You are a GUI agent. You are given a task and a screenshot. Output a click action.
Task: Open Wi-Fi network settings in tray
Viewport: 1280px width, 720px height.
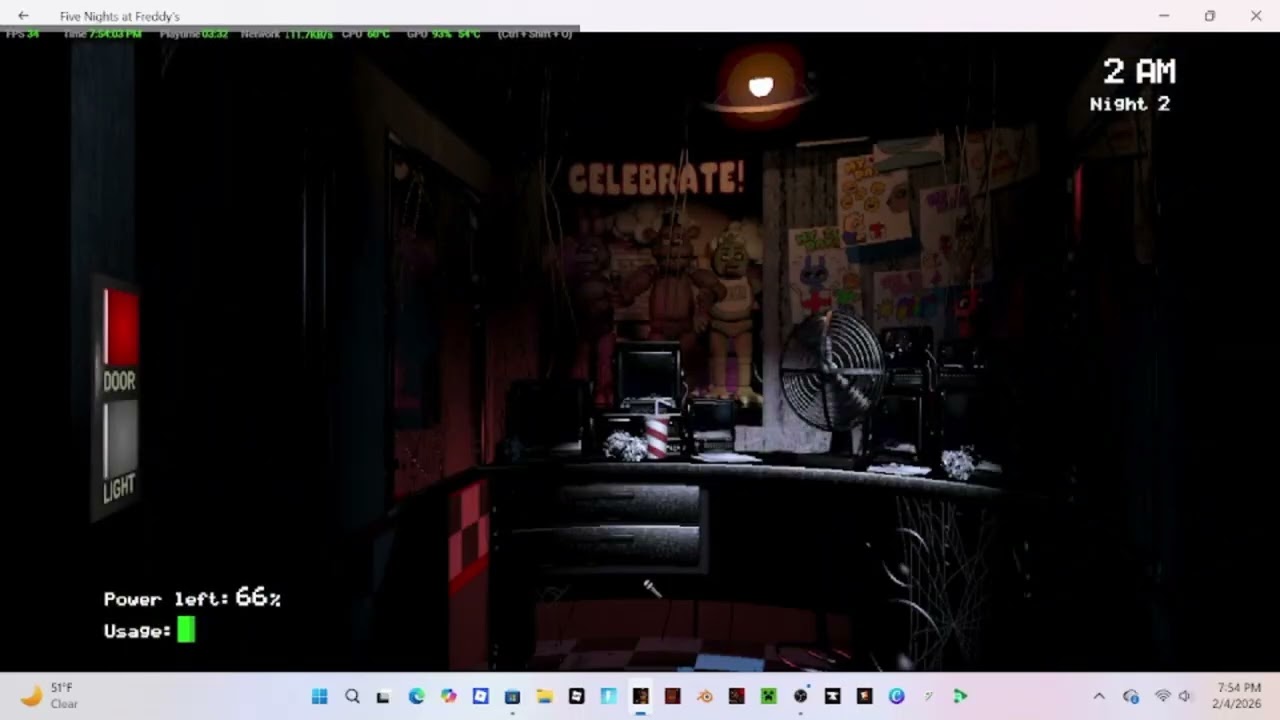coord(1162,696)
